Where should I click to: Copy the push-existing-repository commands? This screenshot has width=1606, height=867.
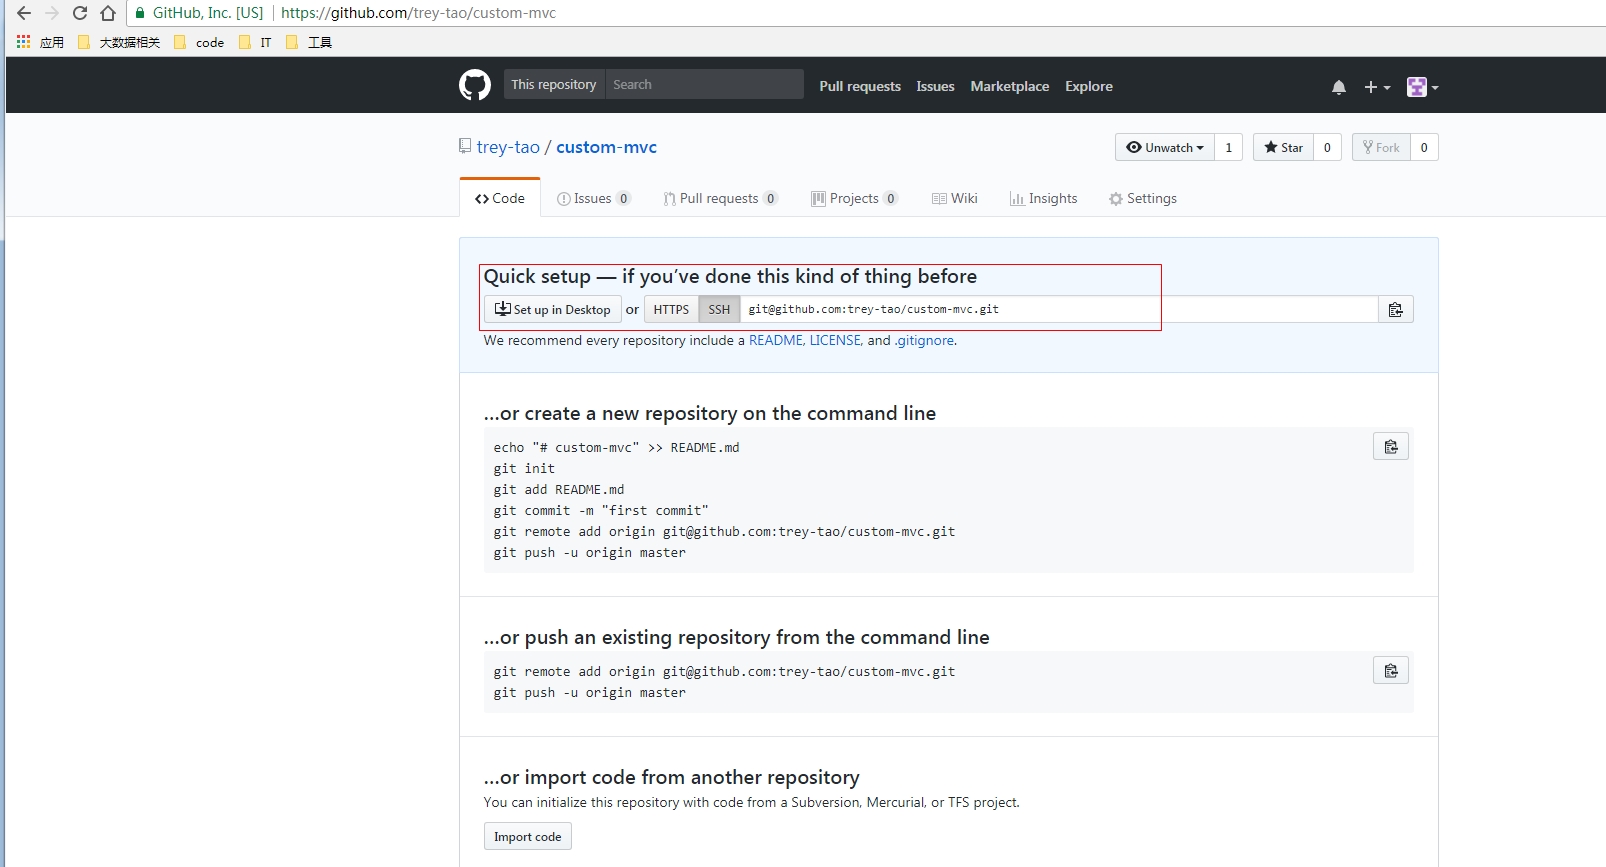click(1391, 670)
